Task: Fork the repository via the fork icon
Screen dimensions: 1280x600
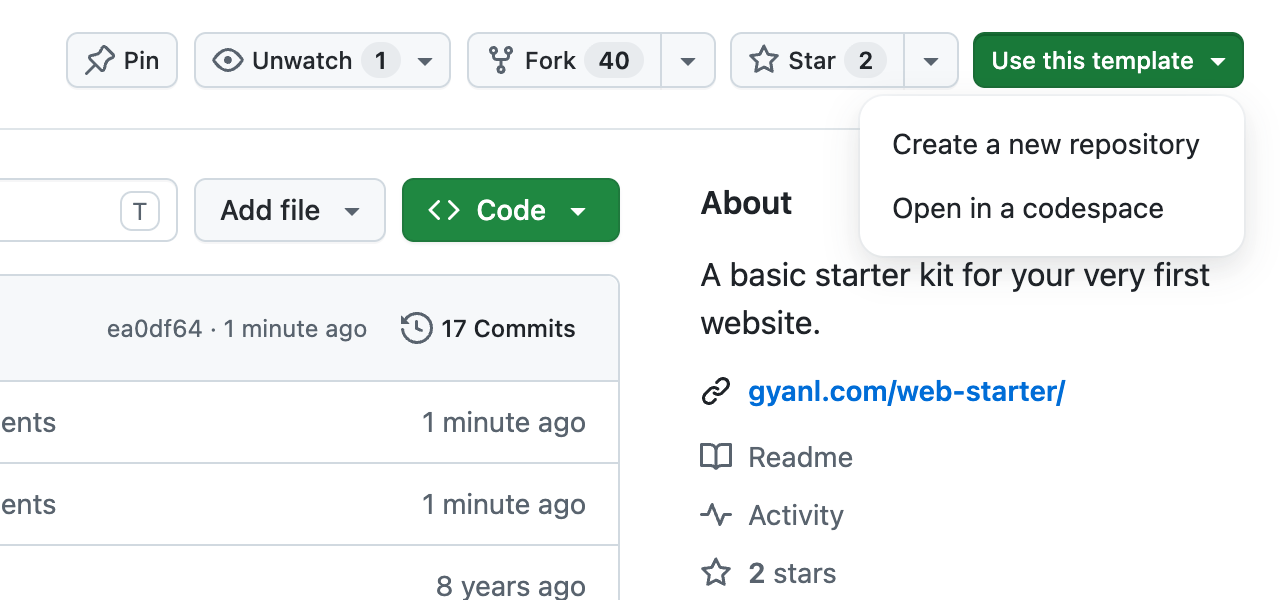Action: click(500, 61)
